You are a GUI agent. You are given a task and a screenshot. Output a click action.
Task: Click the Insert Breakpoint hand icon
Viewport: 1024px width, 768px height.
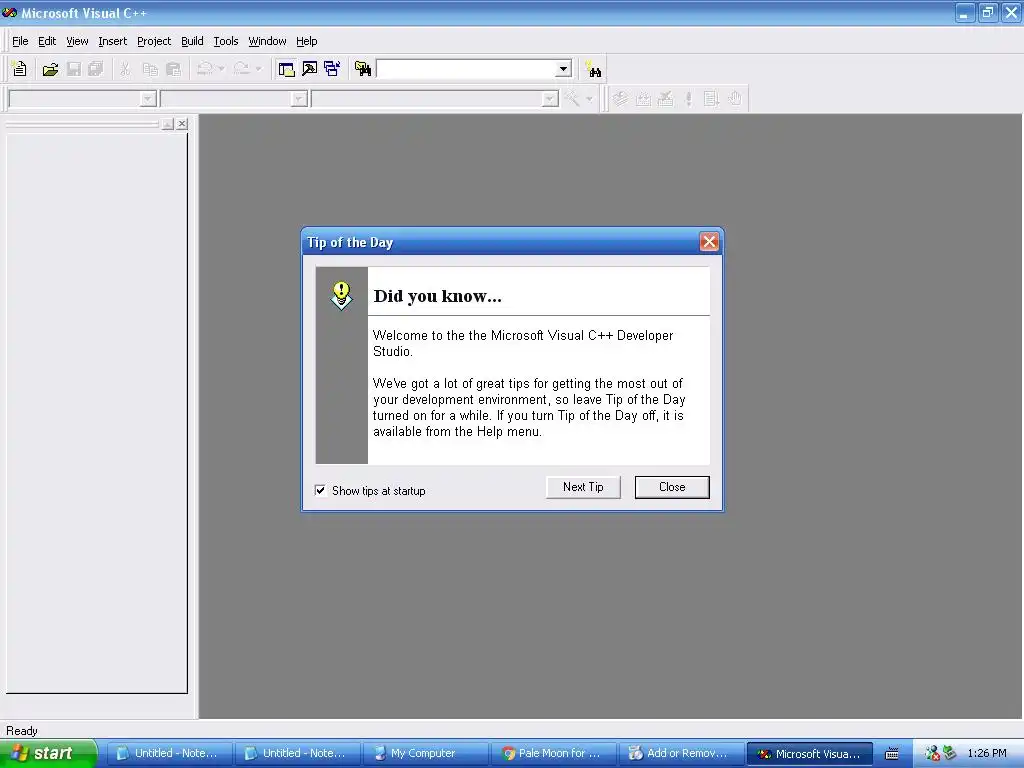pyautogui.click(x=735, y=99)
